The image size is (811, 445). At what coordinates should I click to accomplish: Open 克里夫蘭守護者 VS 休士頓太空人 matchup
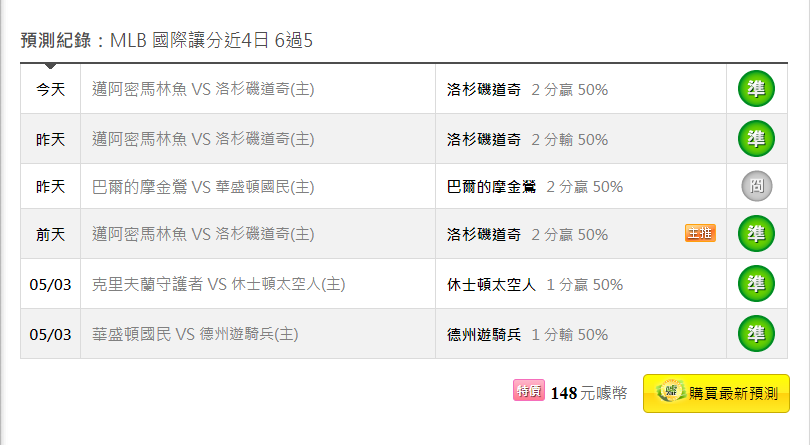[219, 284]
